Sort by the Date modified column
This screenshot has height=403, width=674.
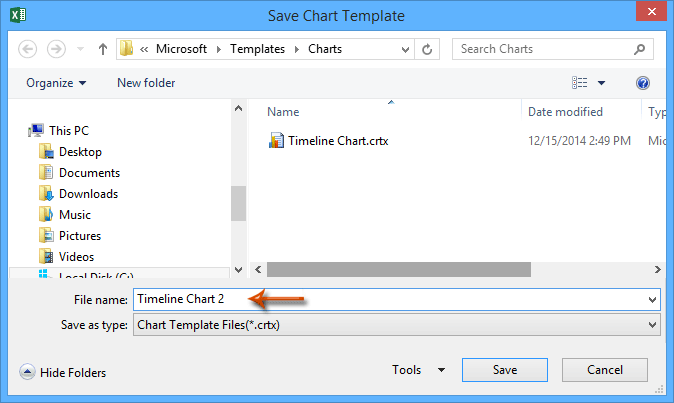click(565, 112)
